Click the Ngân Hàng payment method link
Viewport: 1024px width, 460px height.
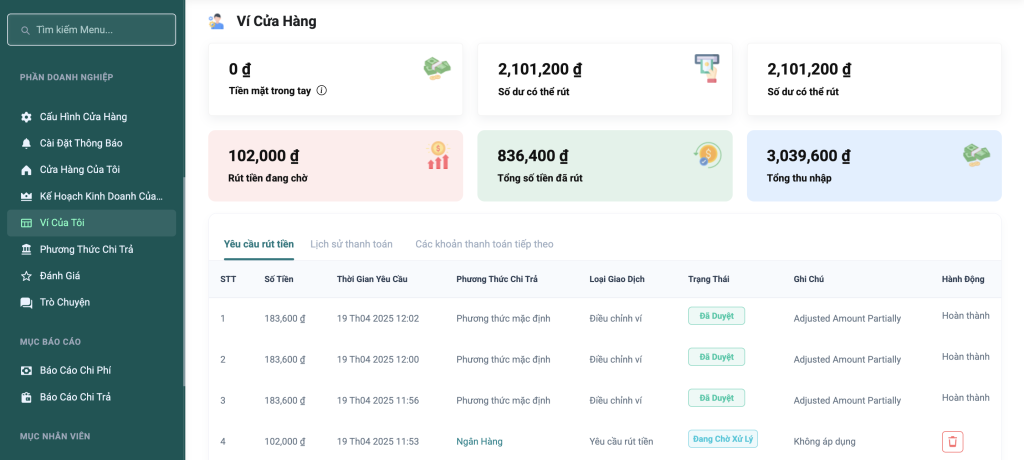point(479,441)
